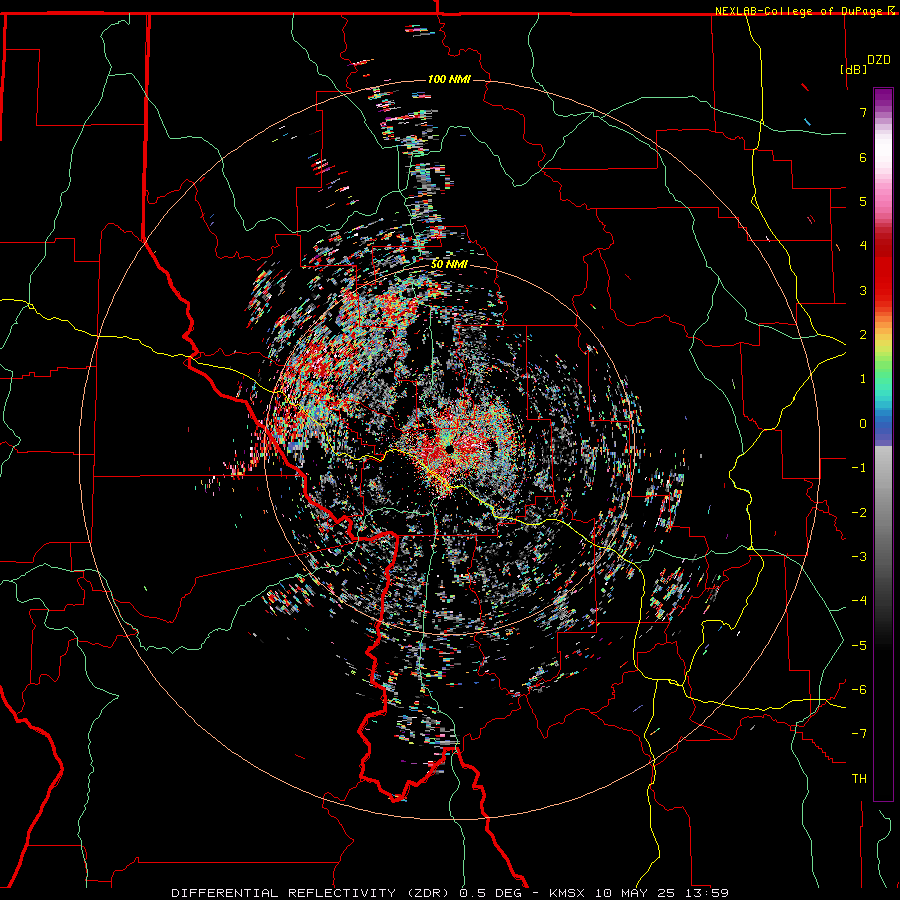Click the TH label below the scale

tap(859, 778)
